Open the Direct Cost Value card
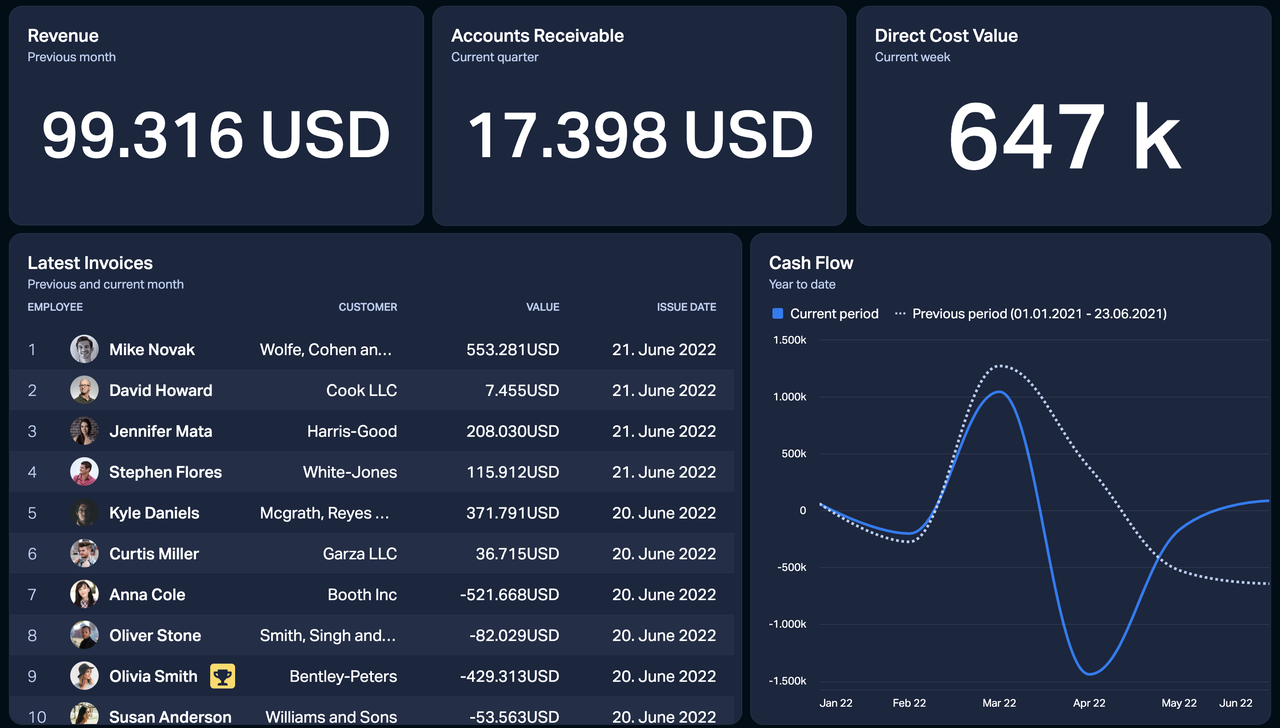The width and height of the screenshot is (1280, 728). point(1063,115)
